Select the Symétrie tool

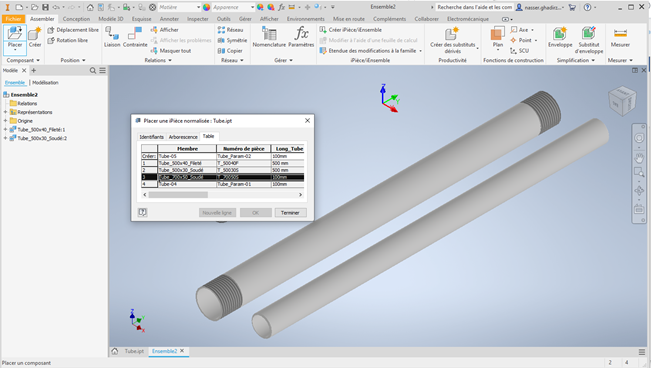232,40
